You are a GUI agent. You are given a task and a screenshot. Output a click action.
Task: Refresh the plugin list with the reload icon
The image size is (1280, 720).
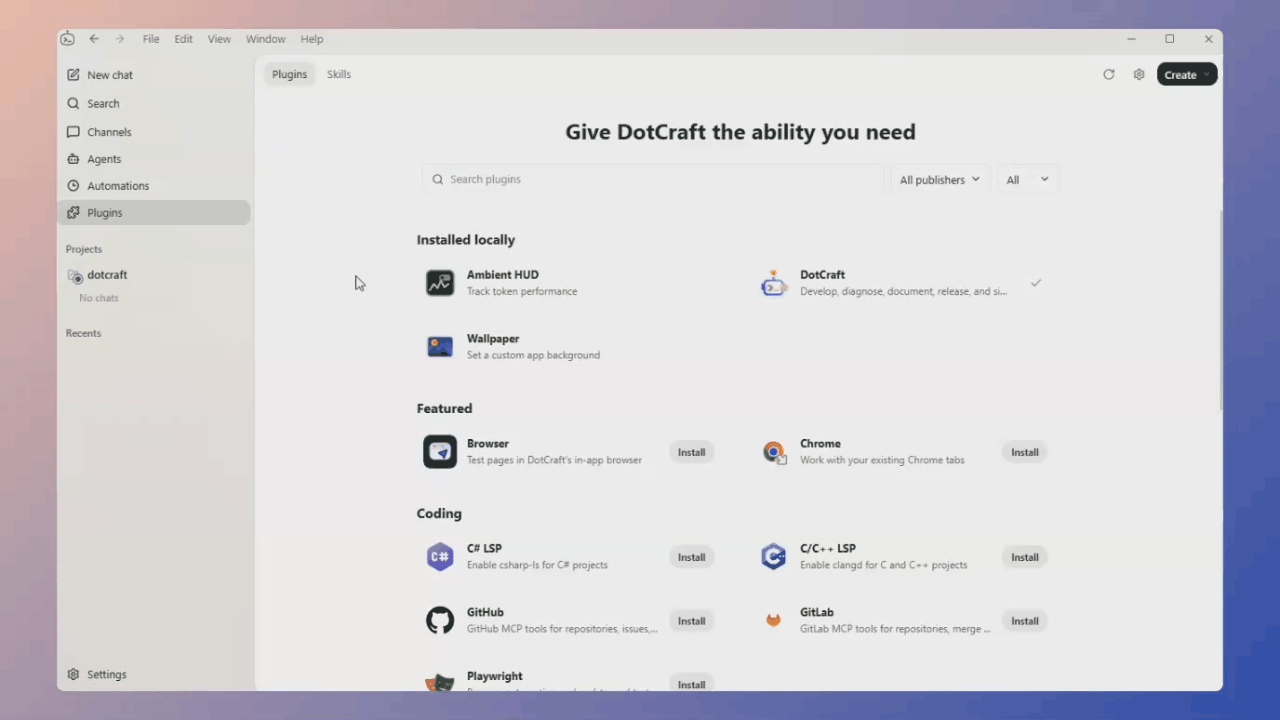[1108, 75]
